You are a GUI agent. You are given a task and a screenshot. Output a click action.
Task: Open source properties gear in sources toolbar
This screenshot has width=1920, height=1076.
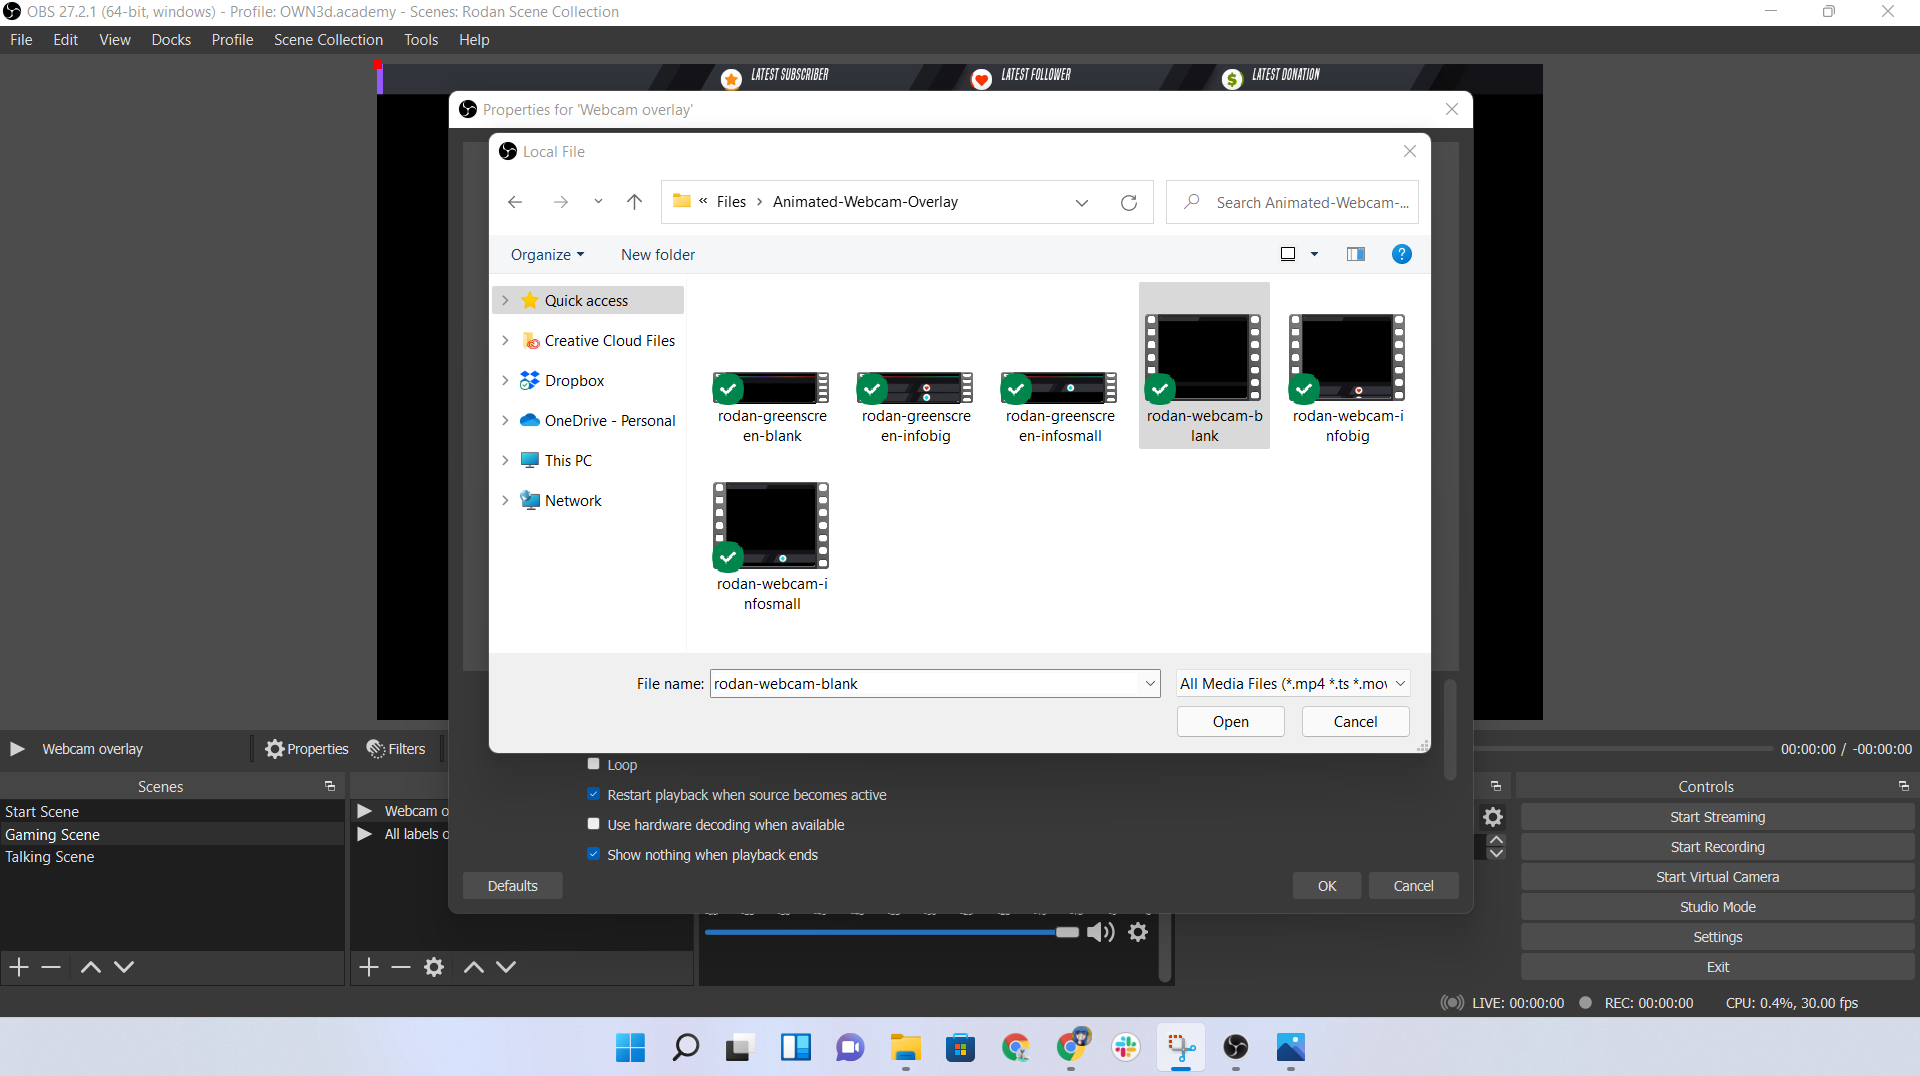point(434,967)
